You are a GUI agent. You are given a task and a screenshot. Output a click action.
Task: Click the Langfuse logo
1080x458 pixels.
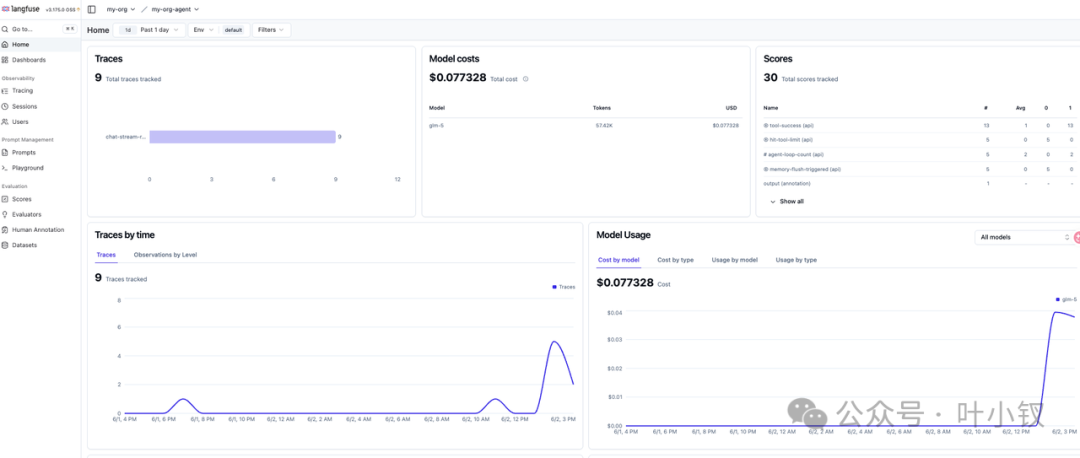[x=22, y=9]
